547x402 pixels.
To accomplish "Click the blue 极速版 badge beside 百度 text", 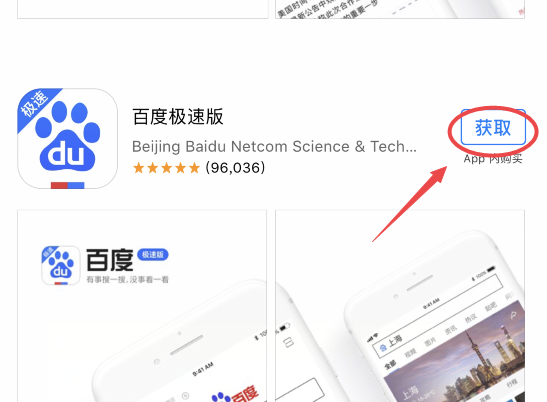I will point(153,254).
